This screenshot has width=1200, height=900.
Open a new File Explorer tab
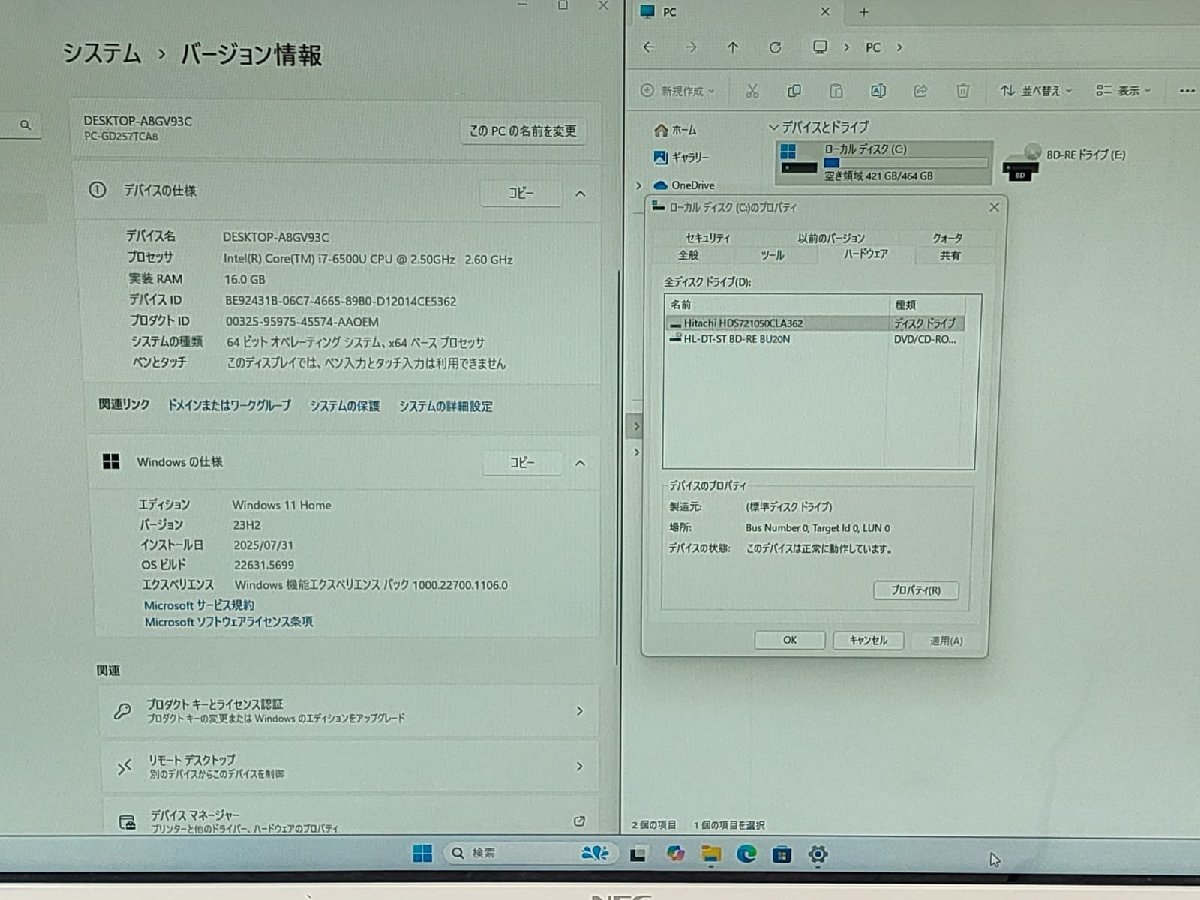[864, 12]
